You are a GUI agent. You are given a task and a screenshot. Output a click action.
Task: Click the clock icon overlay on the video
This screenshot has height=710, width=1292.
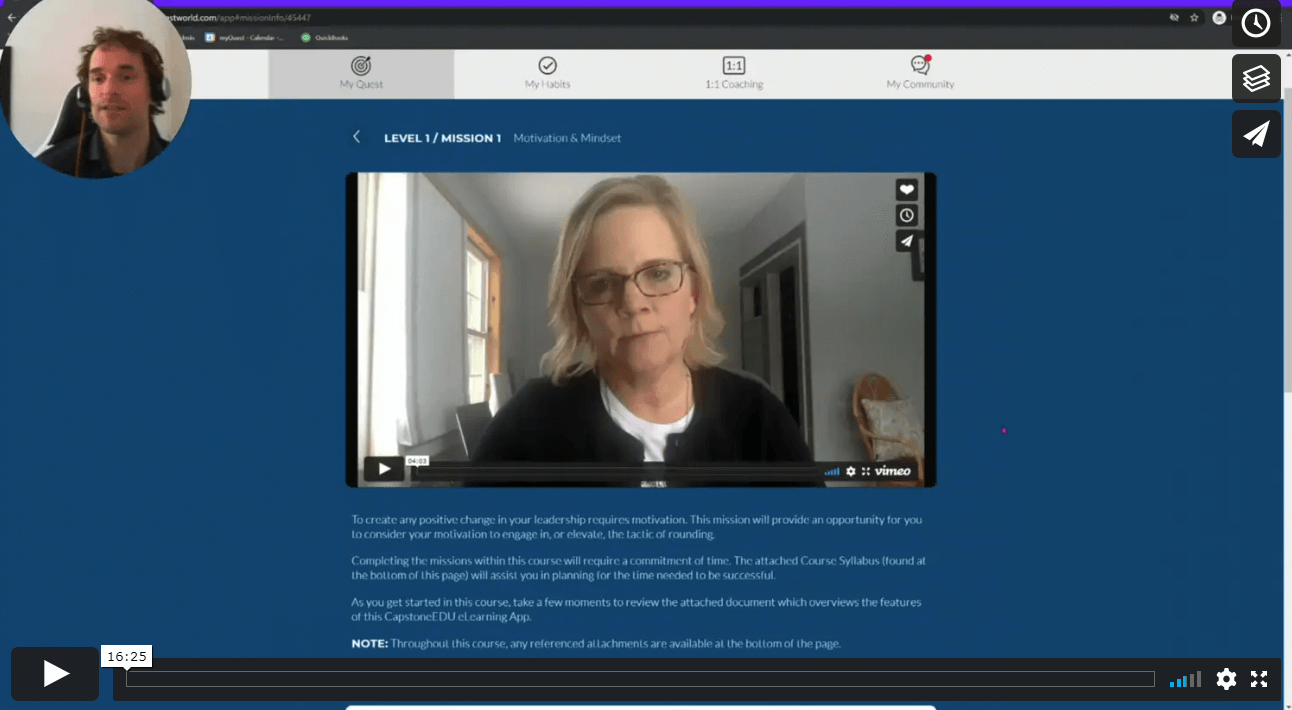[905, 214]
